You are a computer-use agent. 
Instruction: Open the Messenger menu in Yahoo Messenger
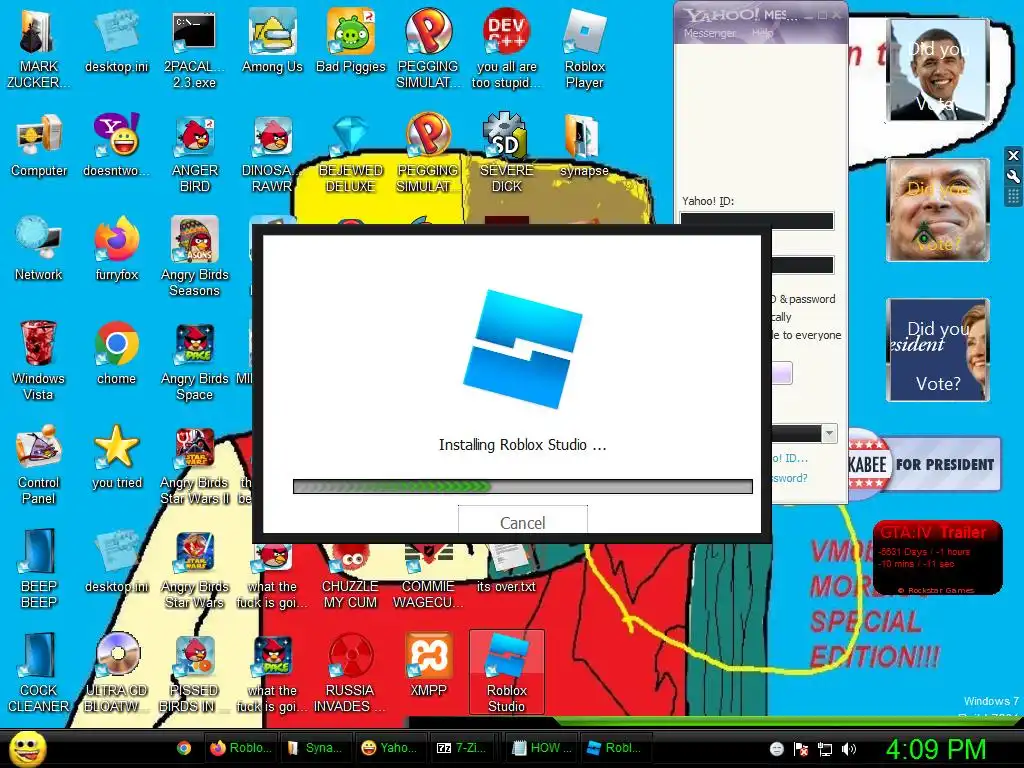(x=709, y=33)
